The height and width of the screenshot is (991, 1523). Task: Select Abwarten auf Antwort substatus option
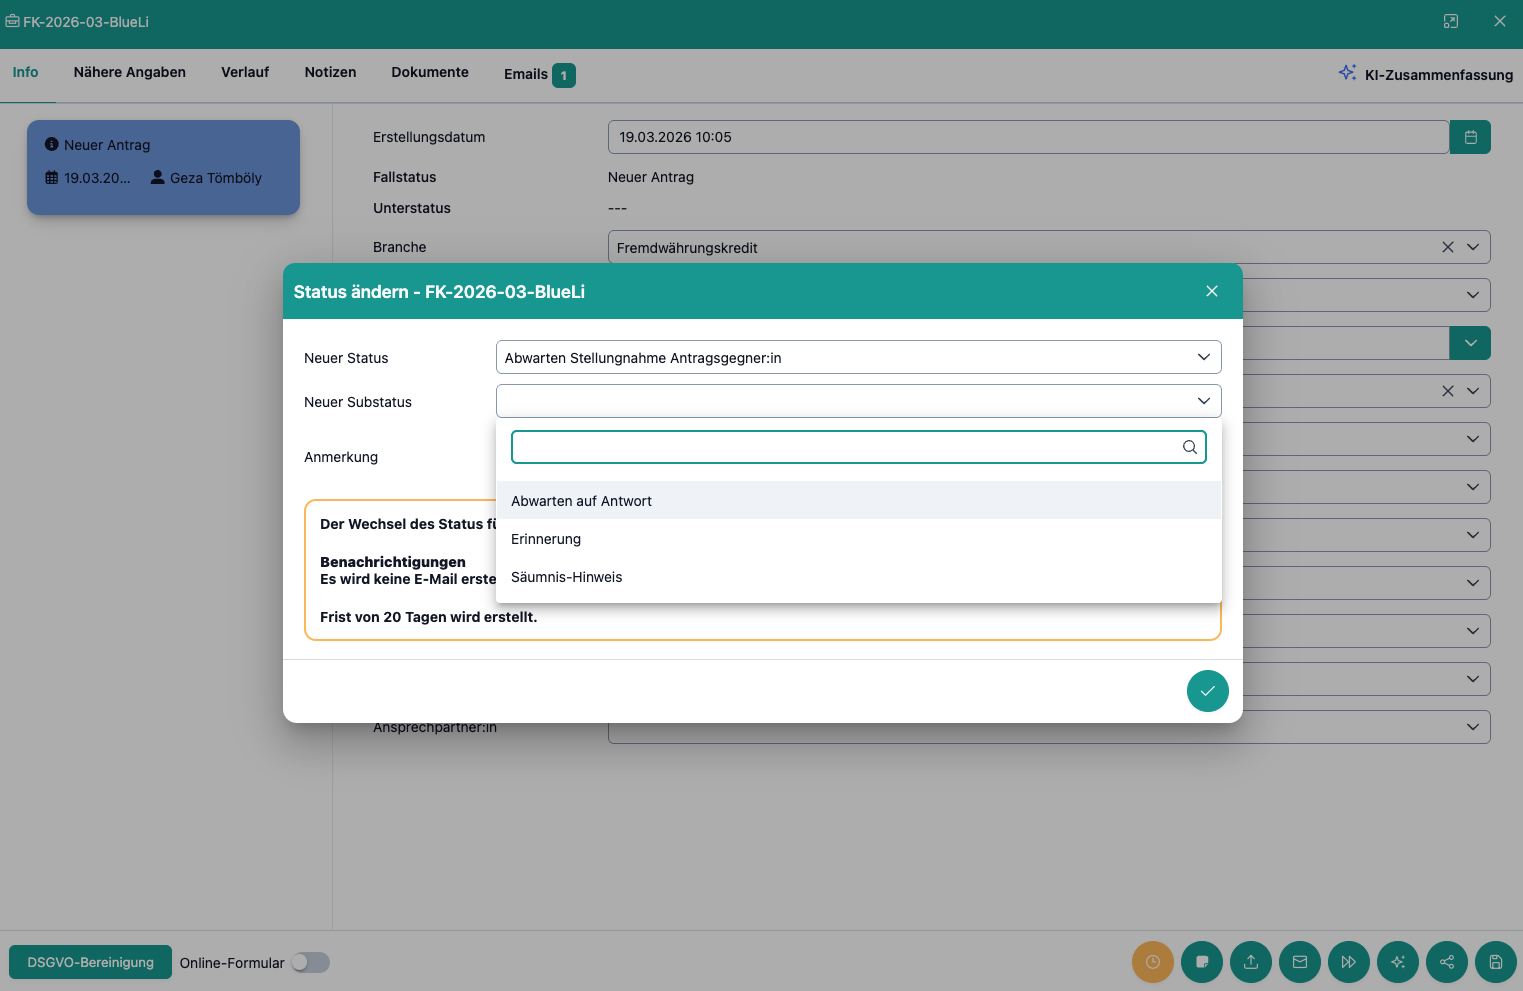pyautogui.click(x=859, y=501)
